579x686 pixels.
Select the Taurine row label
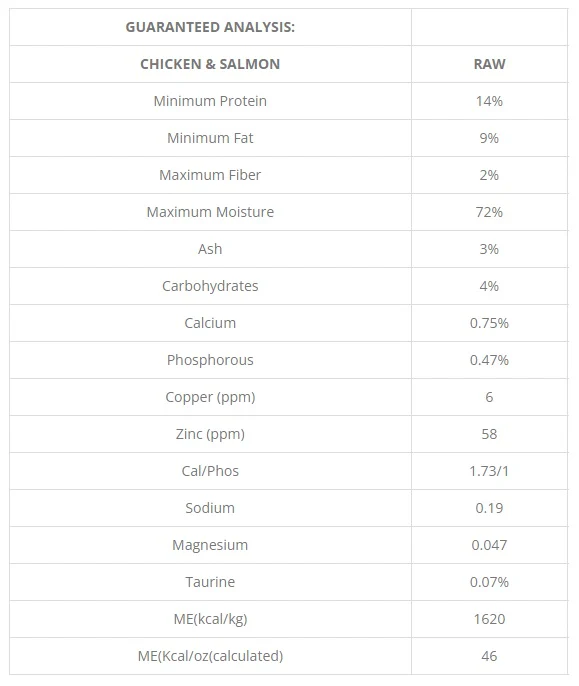tap(210, 582)
